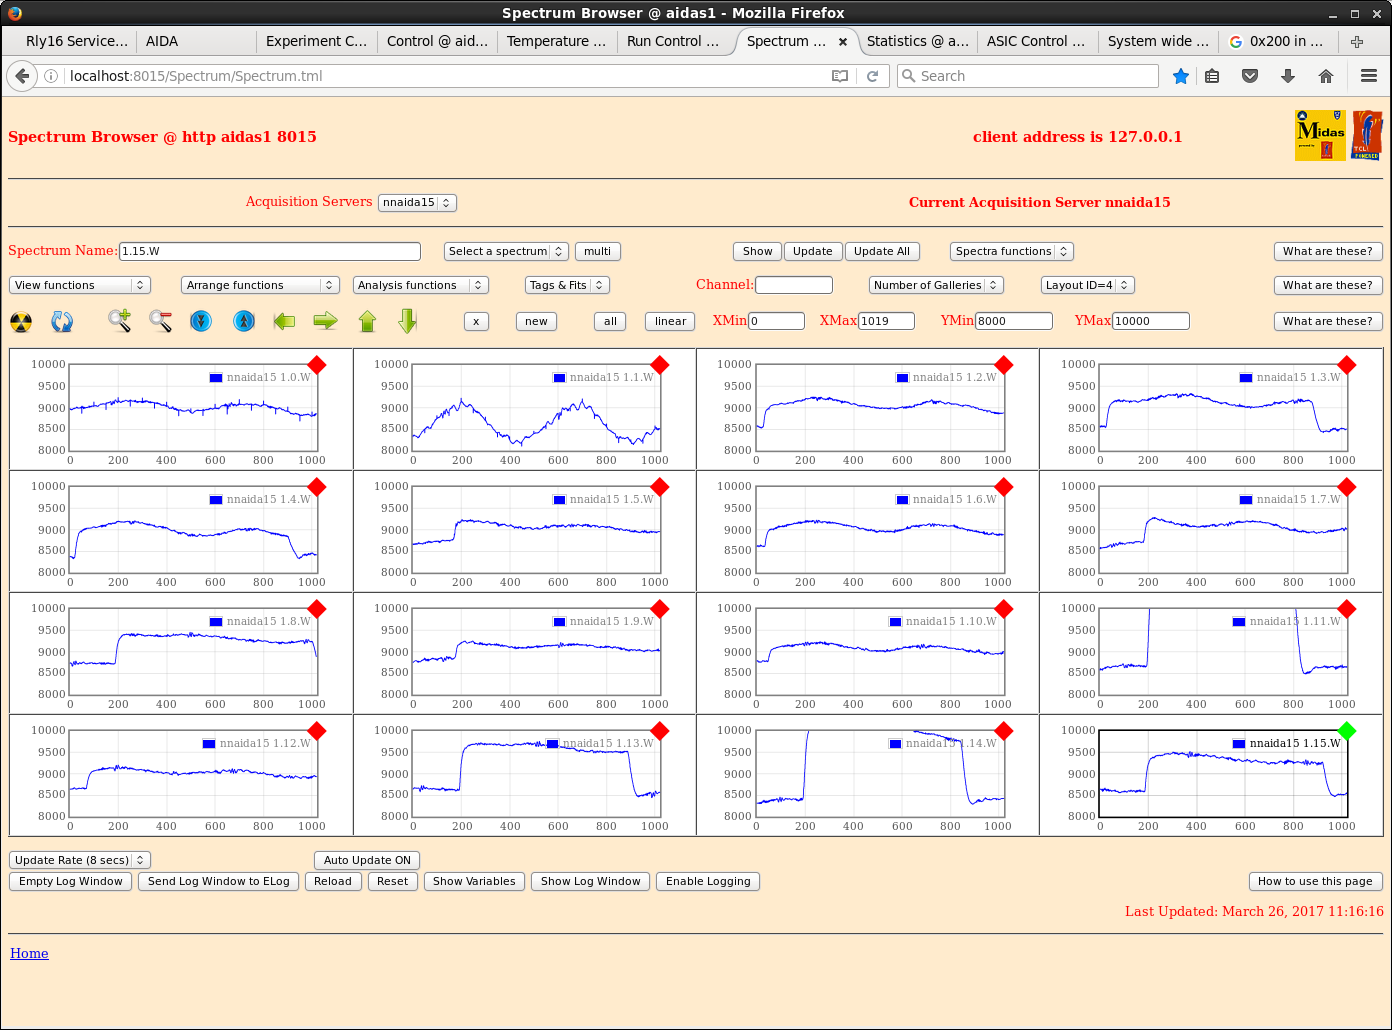Open a new browser tab
Viewport: 1392px width, 1030px height.
1357,41
